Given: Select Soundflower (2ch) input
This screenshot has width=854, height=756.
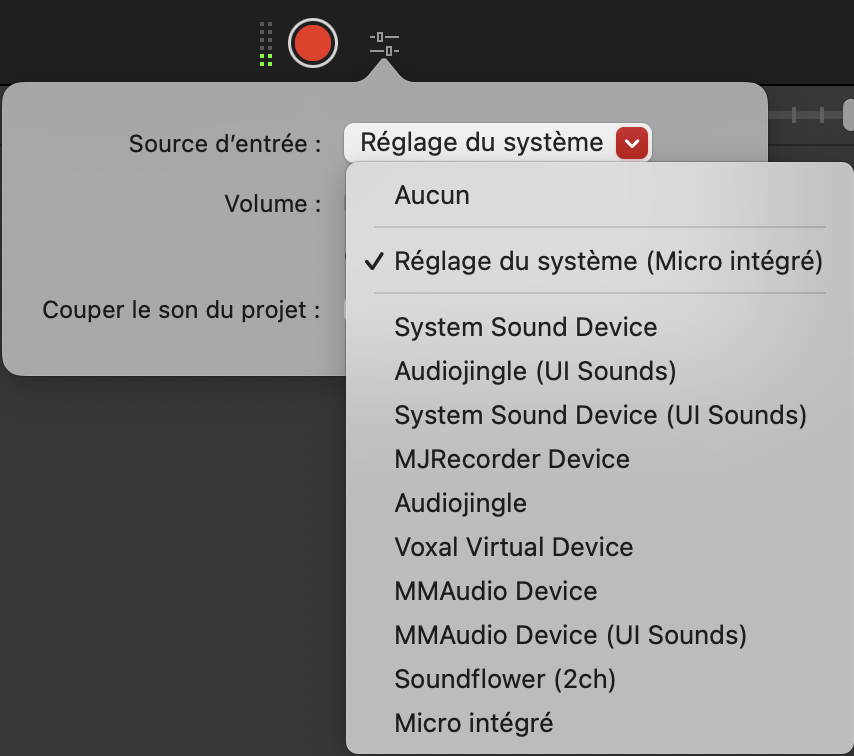Looking at the screenshot, I should [x=505, y=679].
